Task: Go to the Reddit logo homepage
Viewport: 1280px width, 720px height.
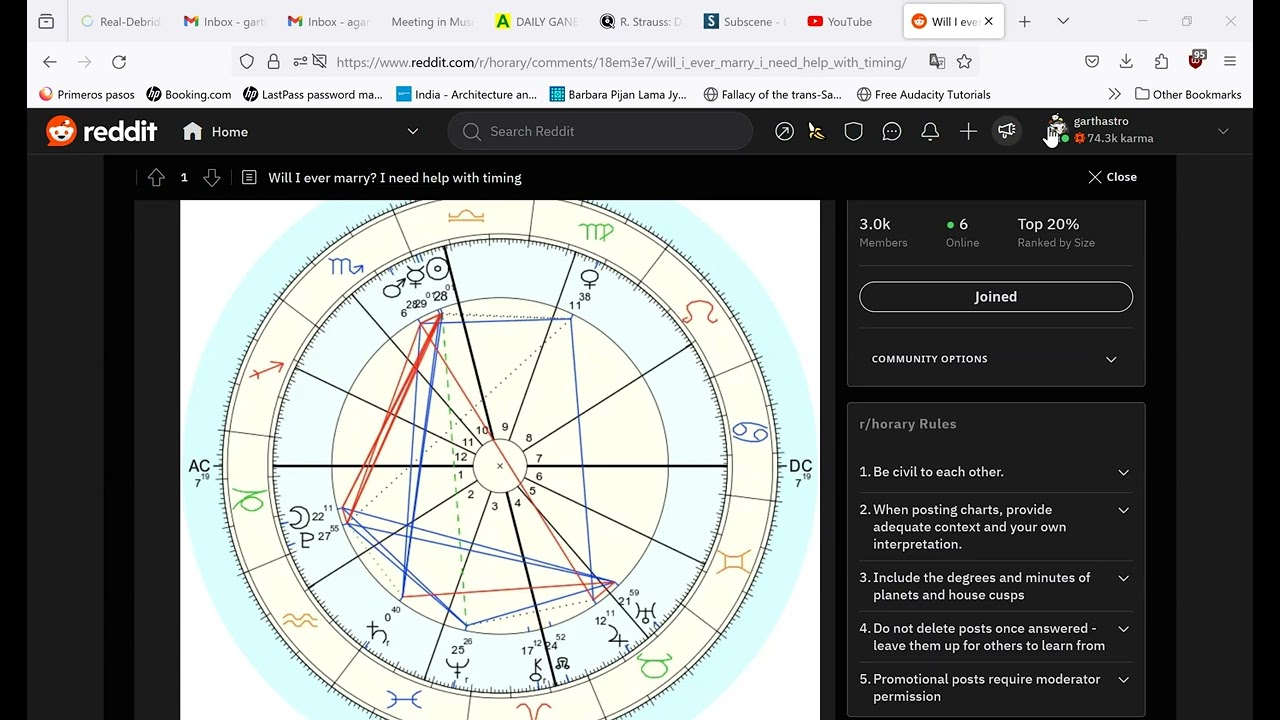Action: point(102,132)
